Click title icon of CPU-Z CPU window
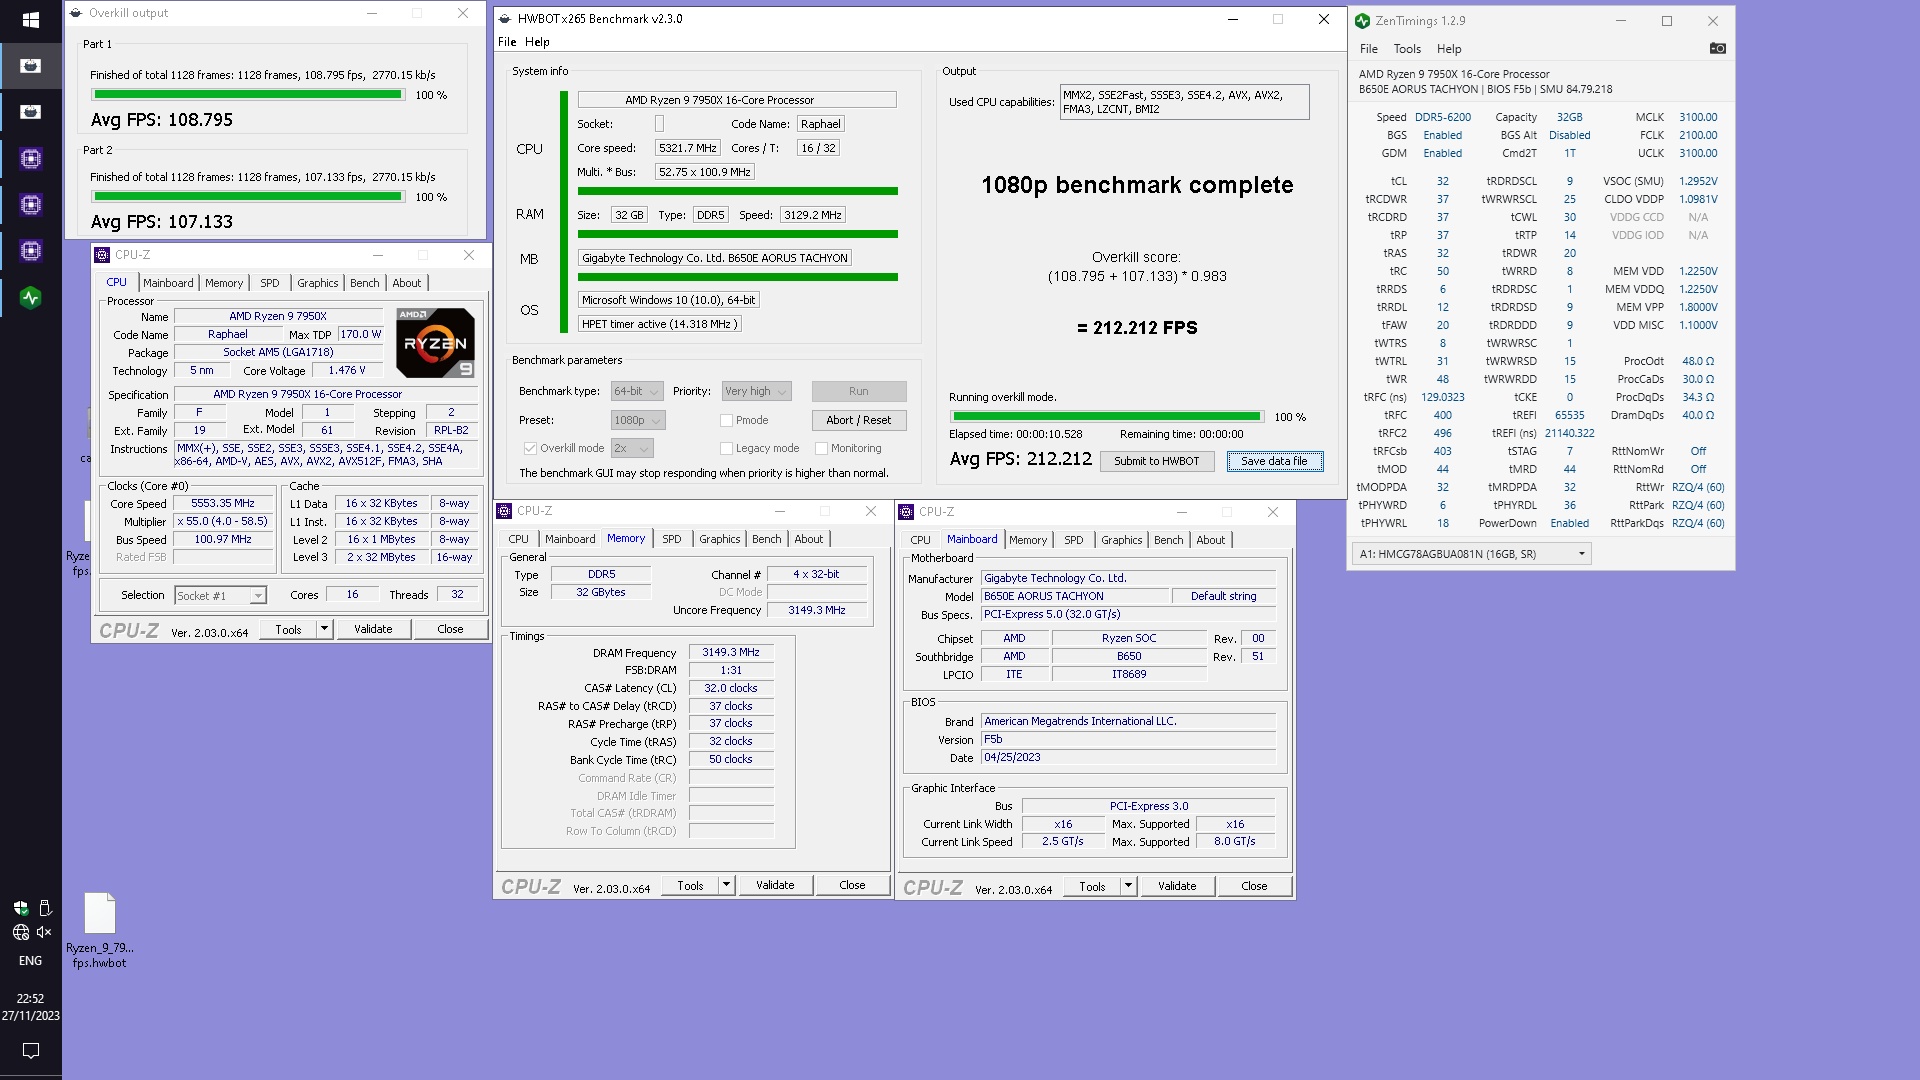The image size is (1920, 1080). pyautogui.click(x=102, y=255)
